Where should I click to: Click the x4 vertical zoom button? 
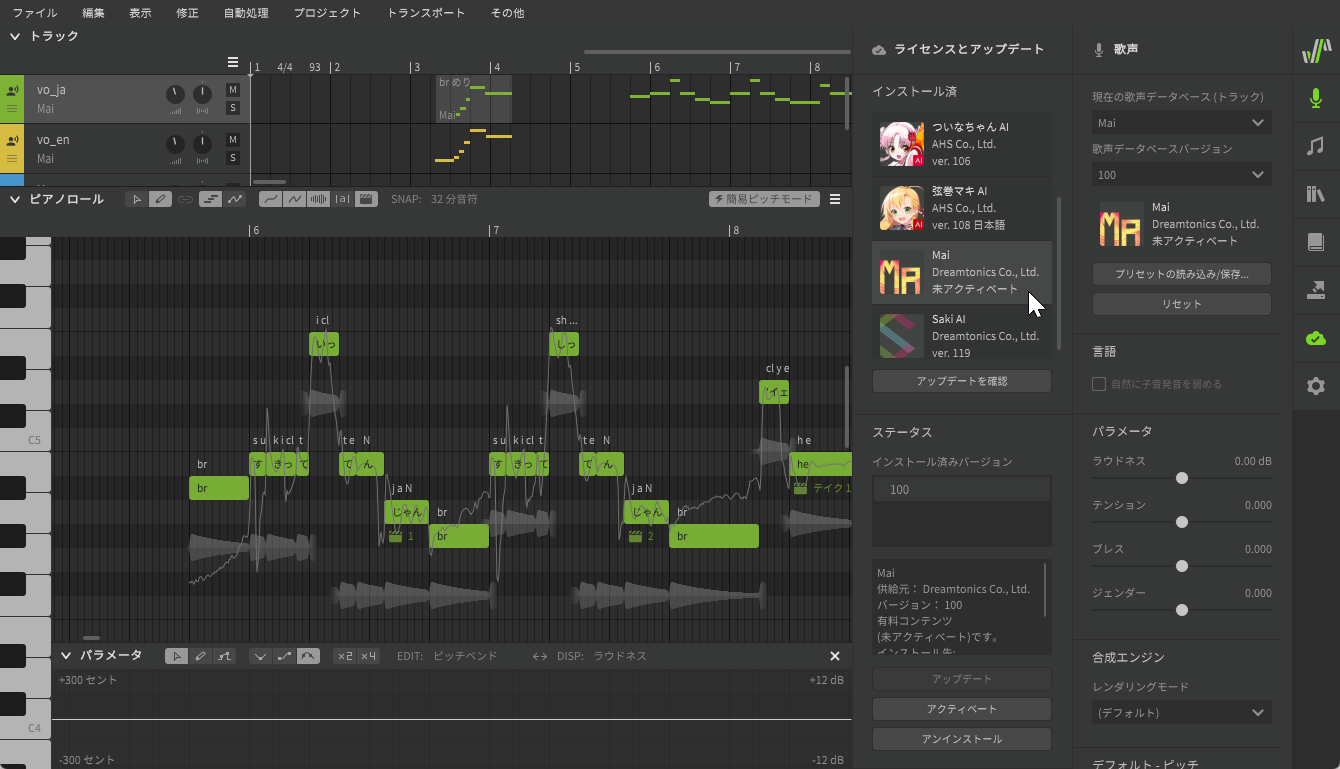(369, 656)
